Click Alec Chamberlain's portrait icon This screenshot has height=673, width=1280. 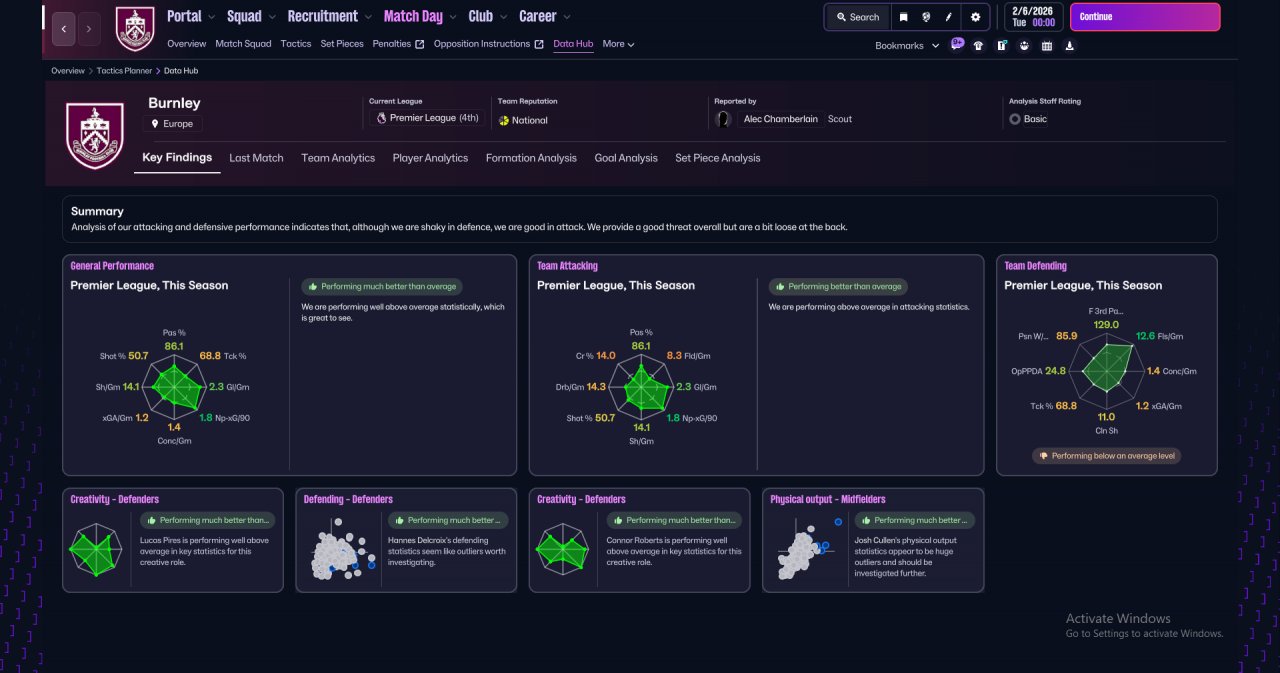coord(723,119)
